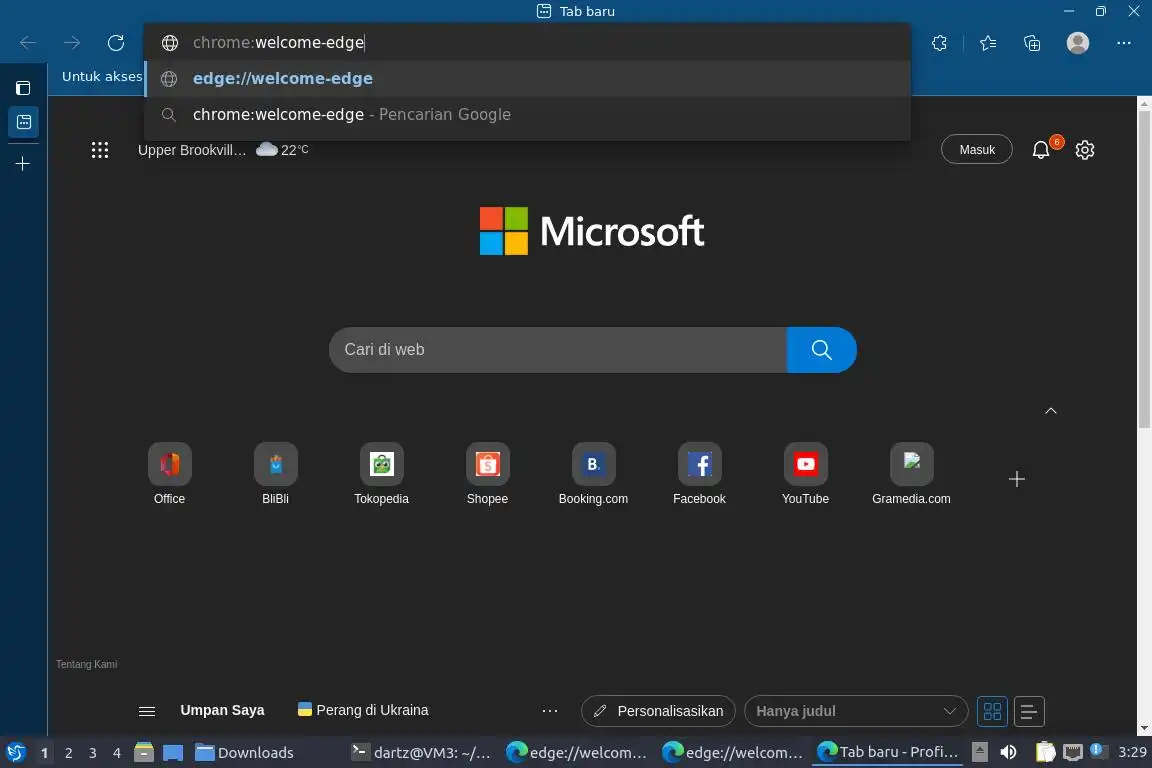Switch to workspace 2 in taskbar
1152x768 pixels.
pyautogui.click(x=68, y=753)
